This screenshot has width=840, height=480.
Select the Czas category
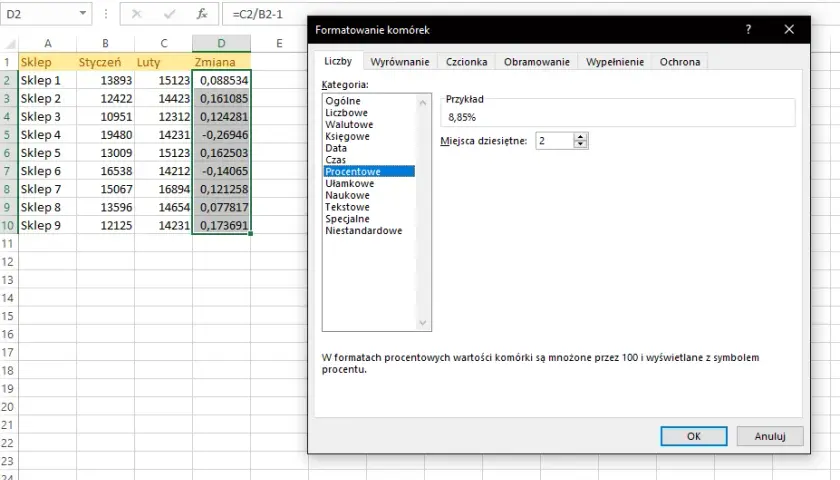[369, 160]
